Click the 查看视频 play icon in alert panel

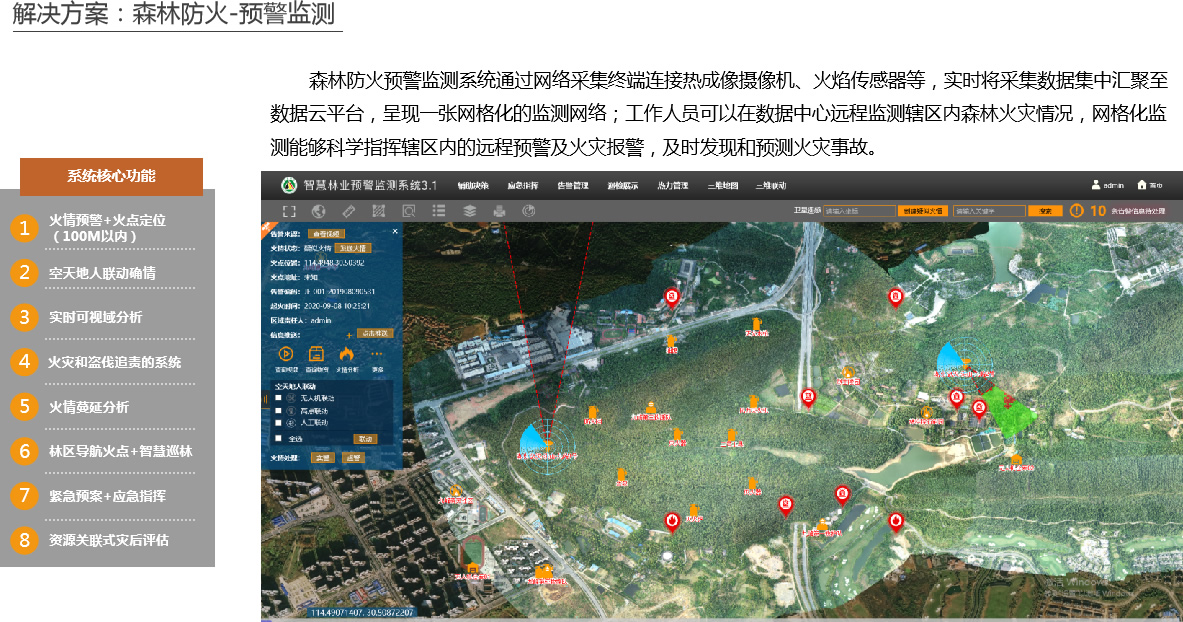click(285, 352)
